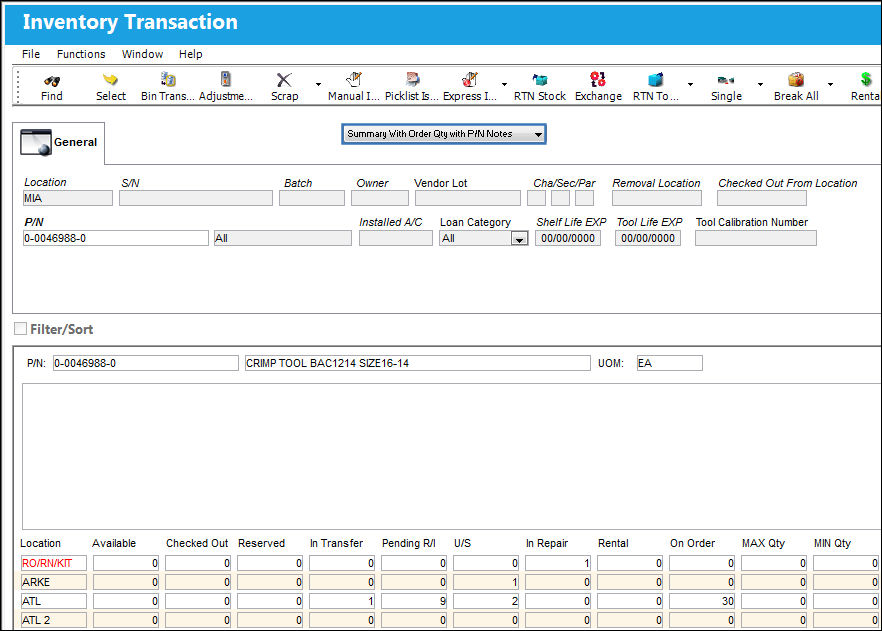Expand the arrow next to Express Issue
Image resolution: width=882 pixels, height=631 pixels.
(x=504, y=84)
